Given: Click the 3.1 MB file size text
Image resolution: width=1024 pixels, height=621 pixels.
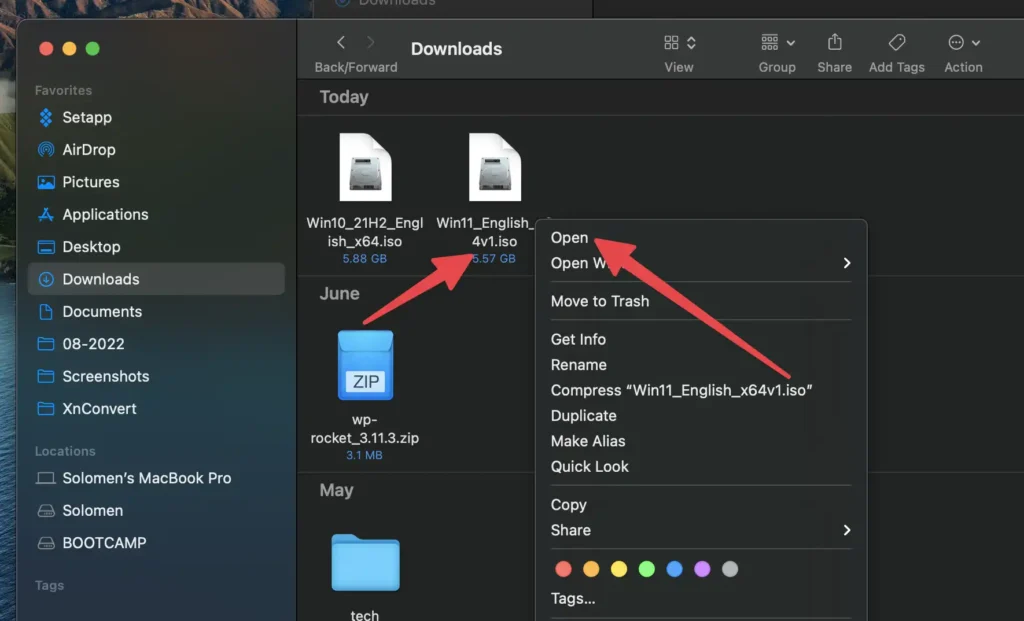Looking at the screenshot, I should point(364,455).
